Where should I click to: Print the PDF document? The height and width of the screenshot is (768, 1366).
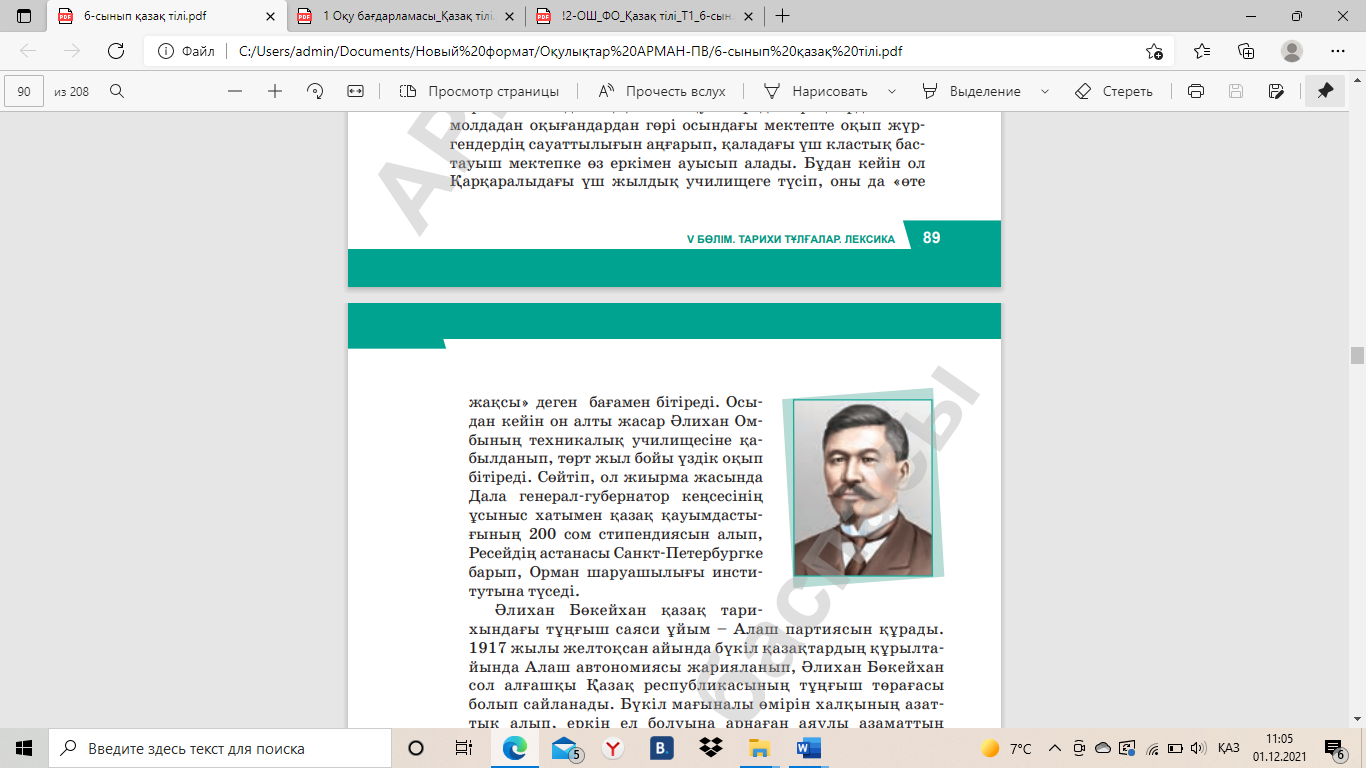pos(1195,91)
